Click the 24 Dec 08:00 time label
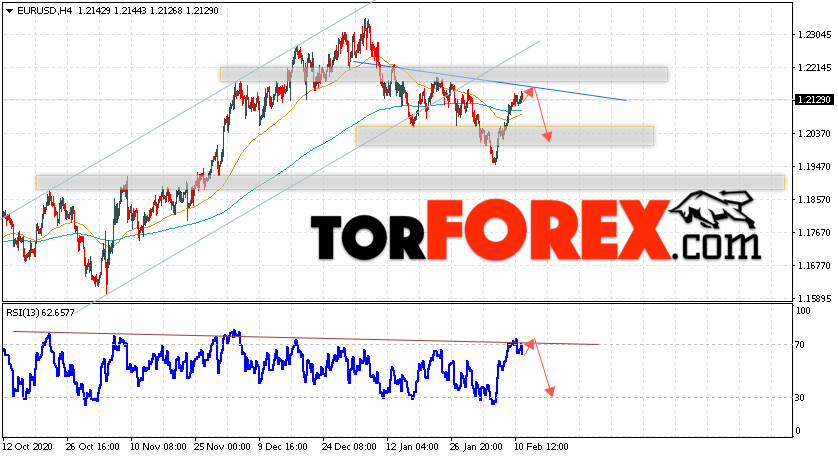Viewport: 838px width, 458px height. (x=350, y=446)
